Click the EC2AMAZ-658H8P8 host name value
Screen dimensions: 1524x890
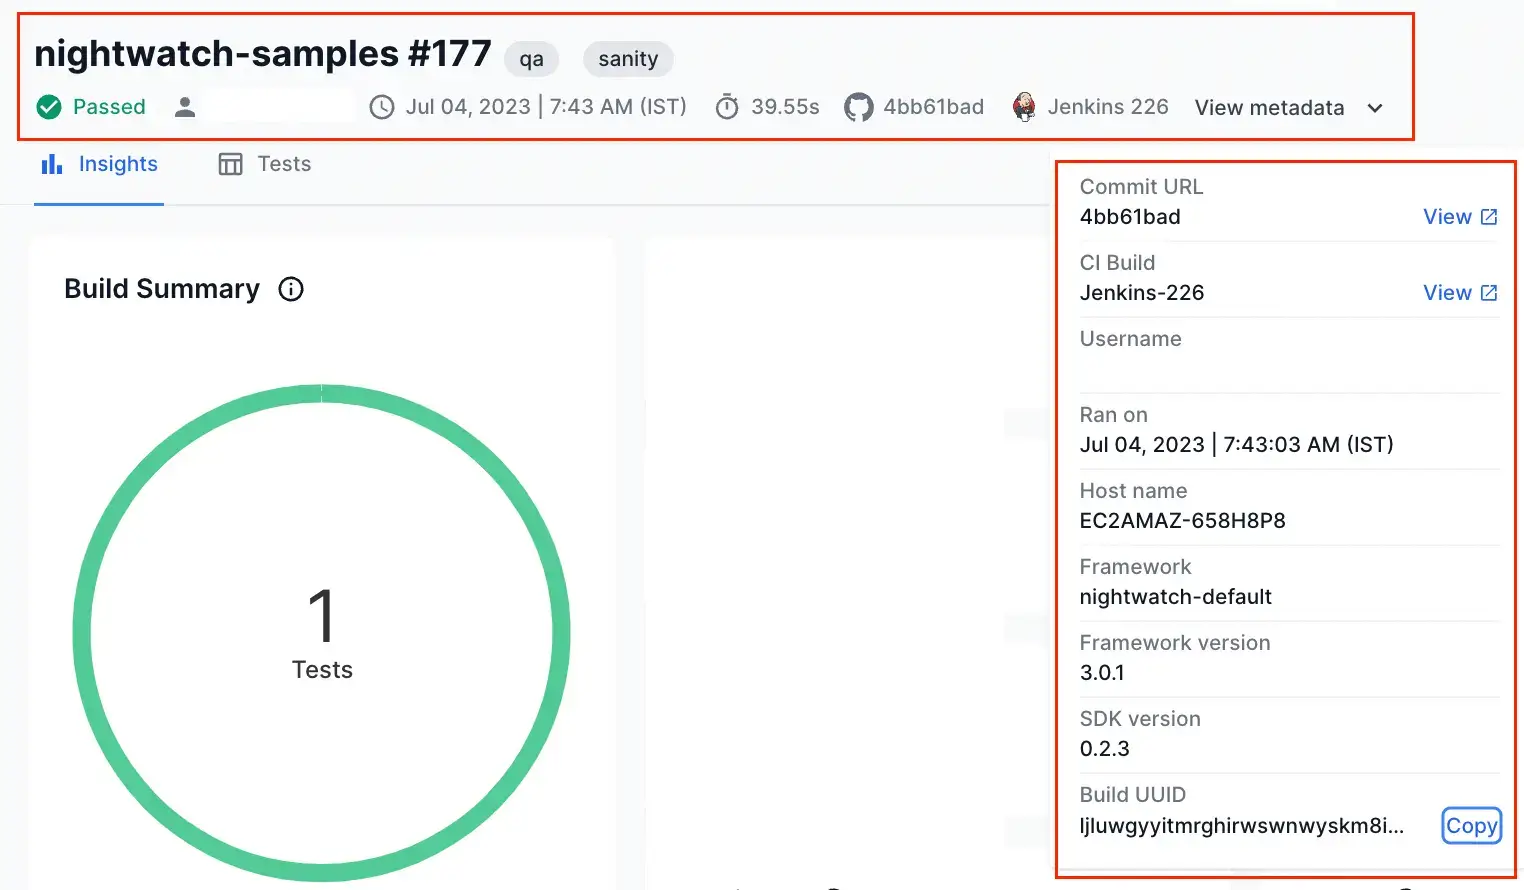click(x=1182, y=521)
